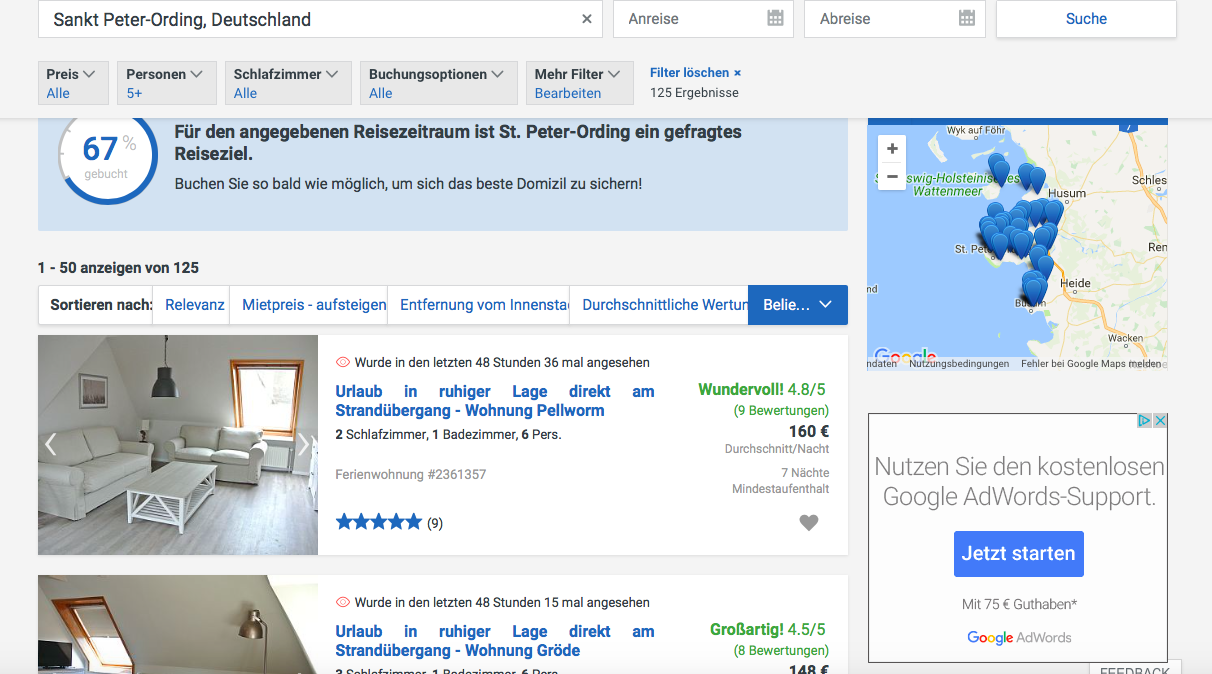Click '125 Ergebnisse' result count
Image resolution: width=1212 pixels, height=674 pixels.
click(694, 93)
